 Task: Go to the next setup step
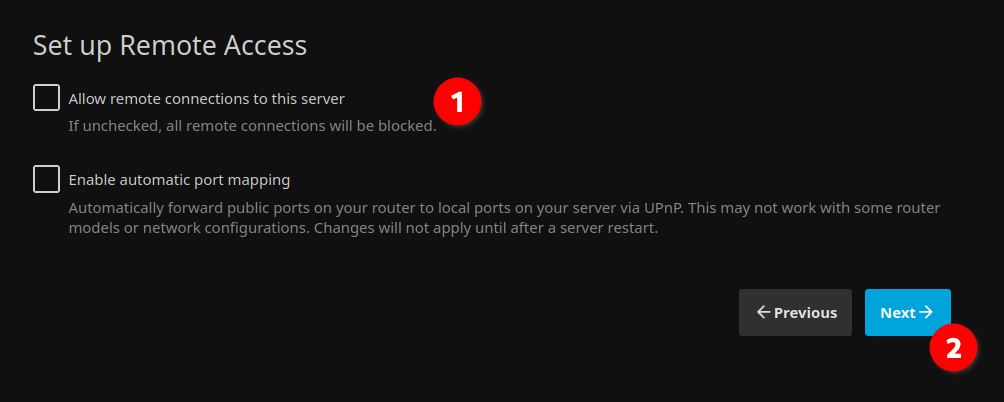point(907,312)
